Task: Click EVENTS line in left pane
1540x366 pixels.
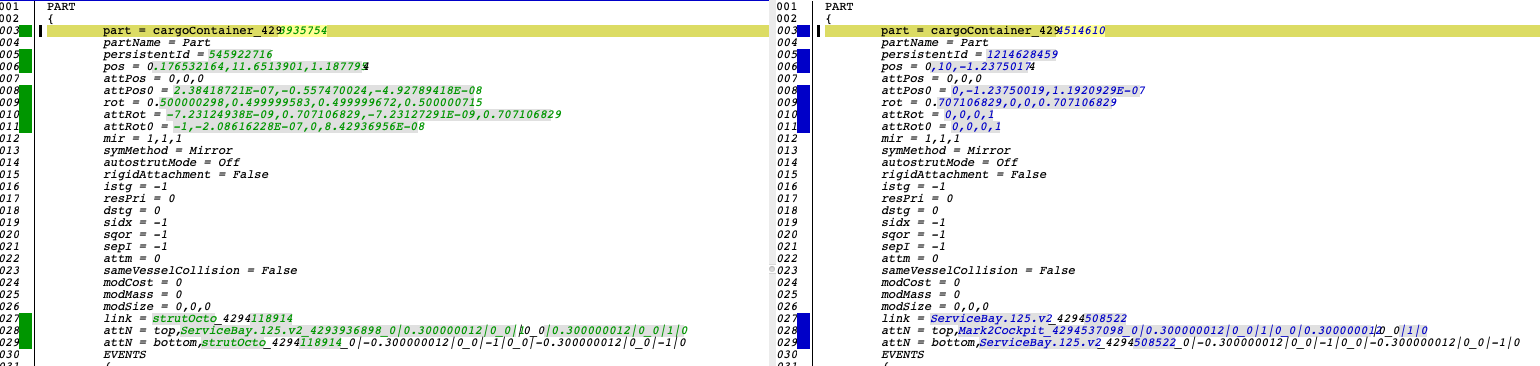Action: 124,354
